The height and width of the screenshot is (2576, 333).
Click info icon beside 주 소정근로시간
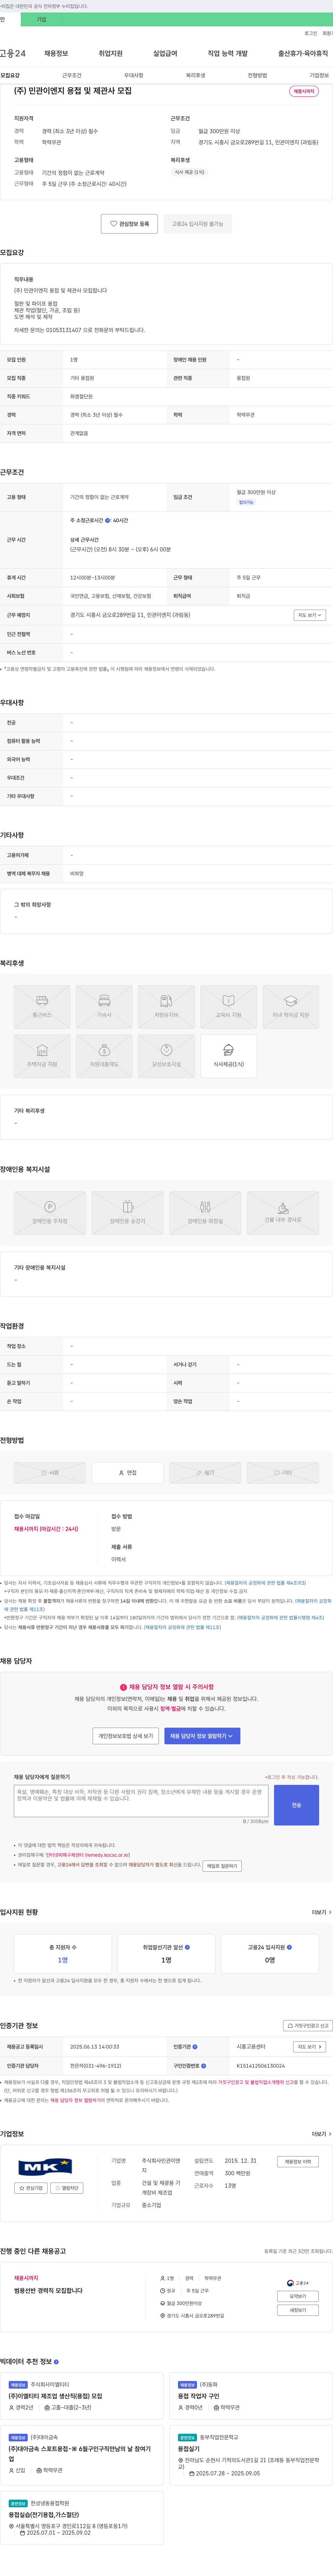pyautogui.click(x=108, y=520)
